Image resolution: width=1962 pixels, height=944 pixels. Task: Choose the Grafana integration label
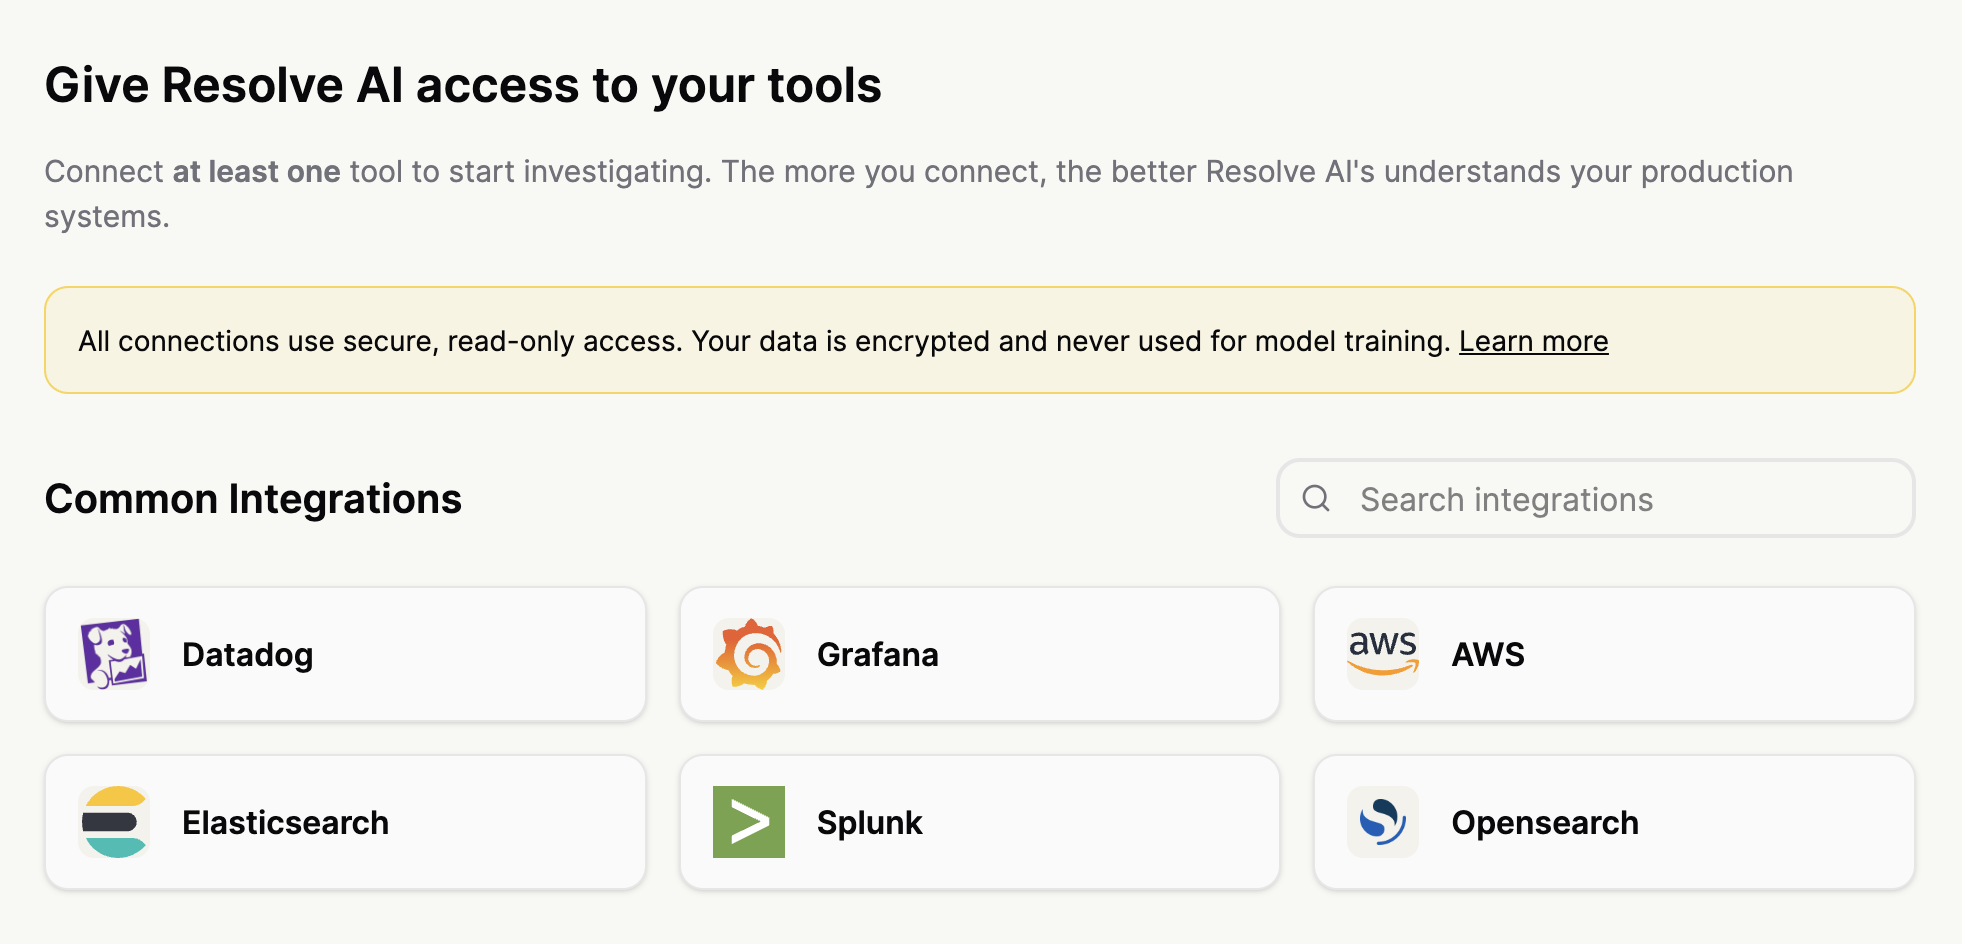(x=878, y=654)
